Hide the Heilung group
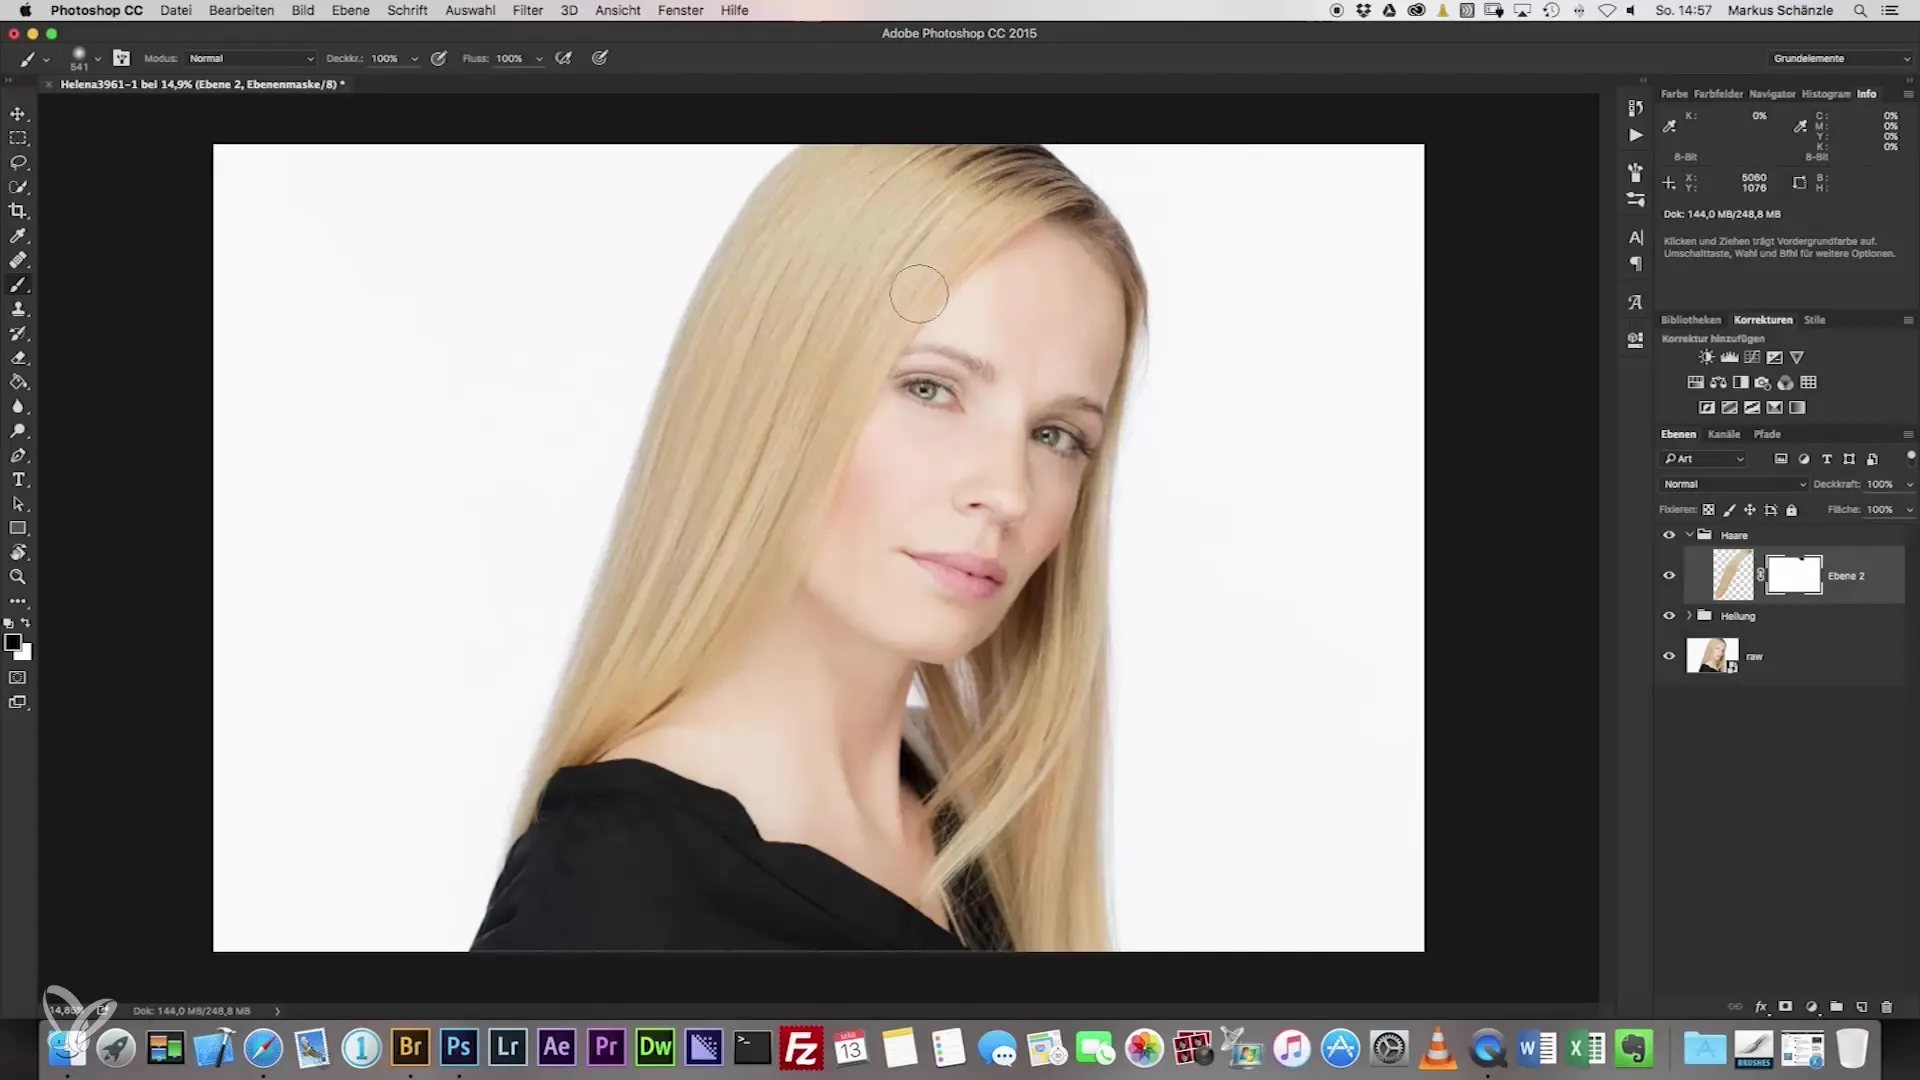1920x1080 pixels. (1669, 616)
